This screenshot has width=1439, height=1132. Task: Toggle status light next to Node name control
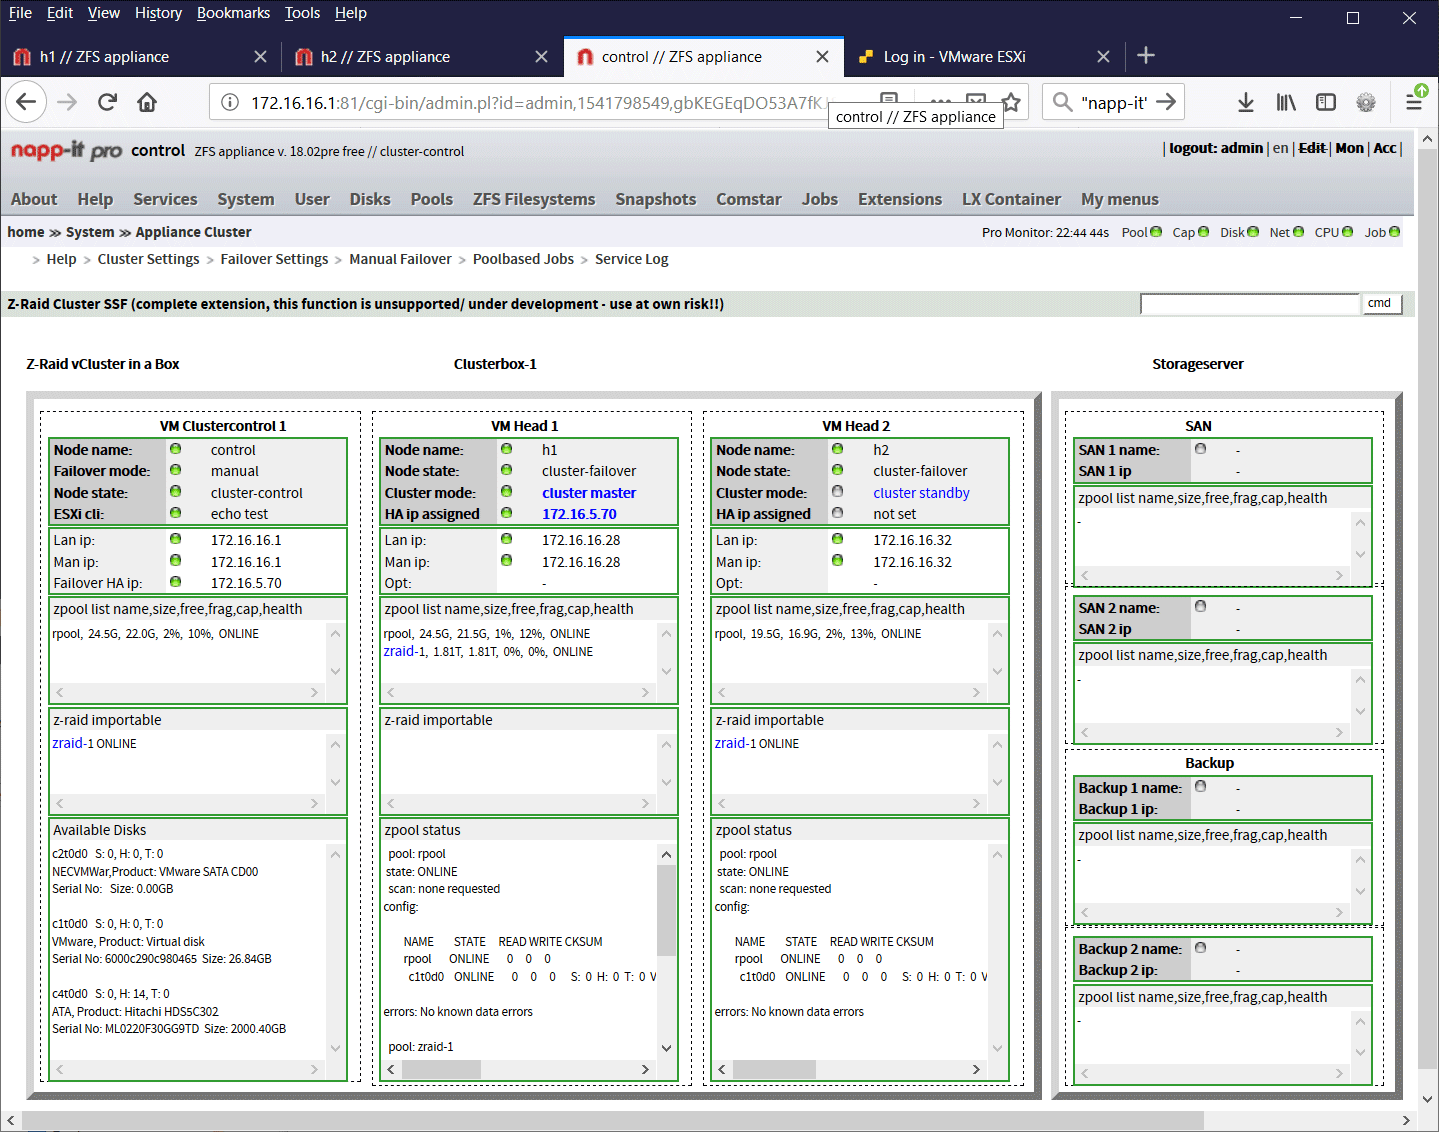tap(176, 448)
